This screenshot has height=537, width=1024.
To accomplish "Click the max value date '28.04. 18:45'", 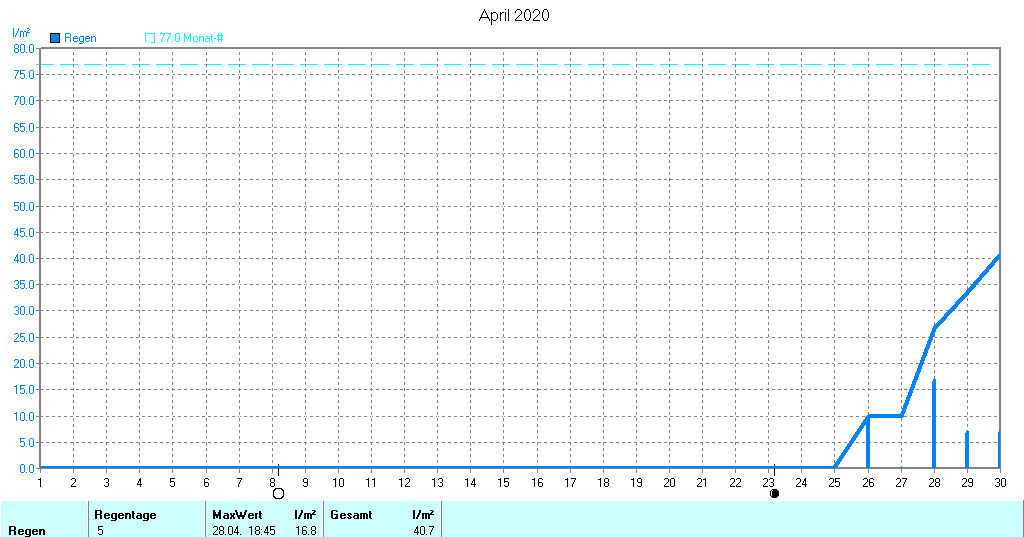I will click(x=244, y=530).
